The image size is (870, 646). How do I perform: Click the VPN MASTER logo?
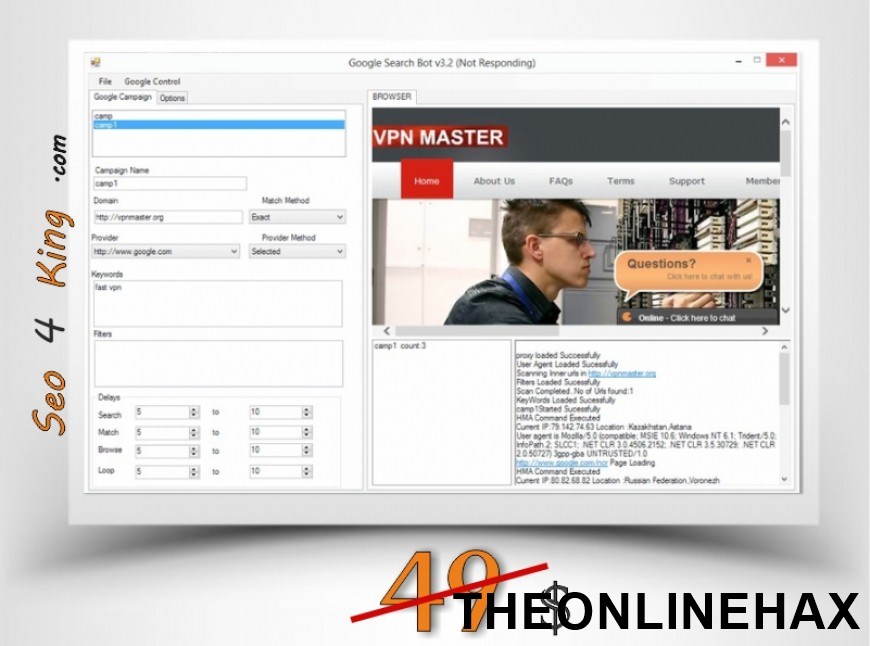click(x=438, y=137)
